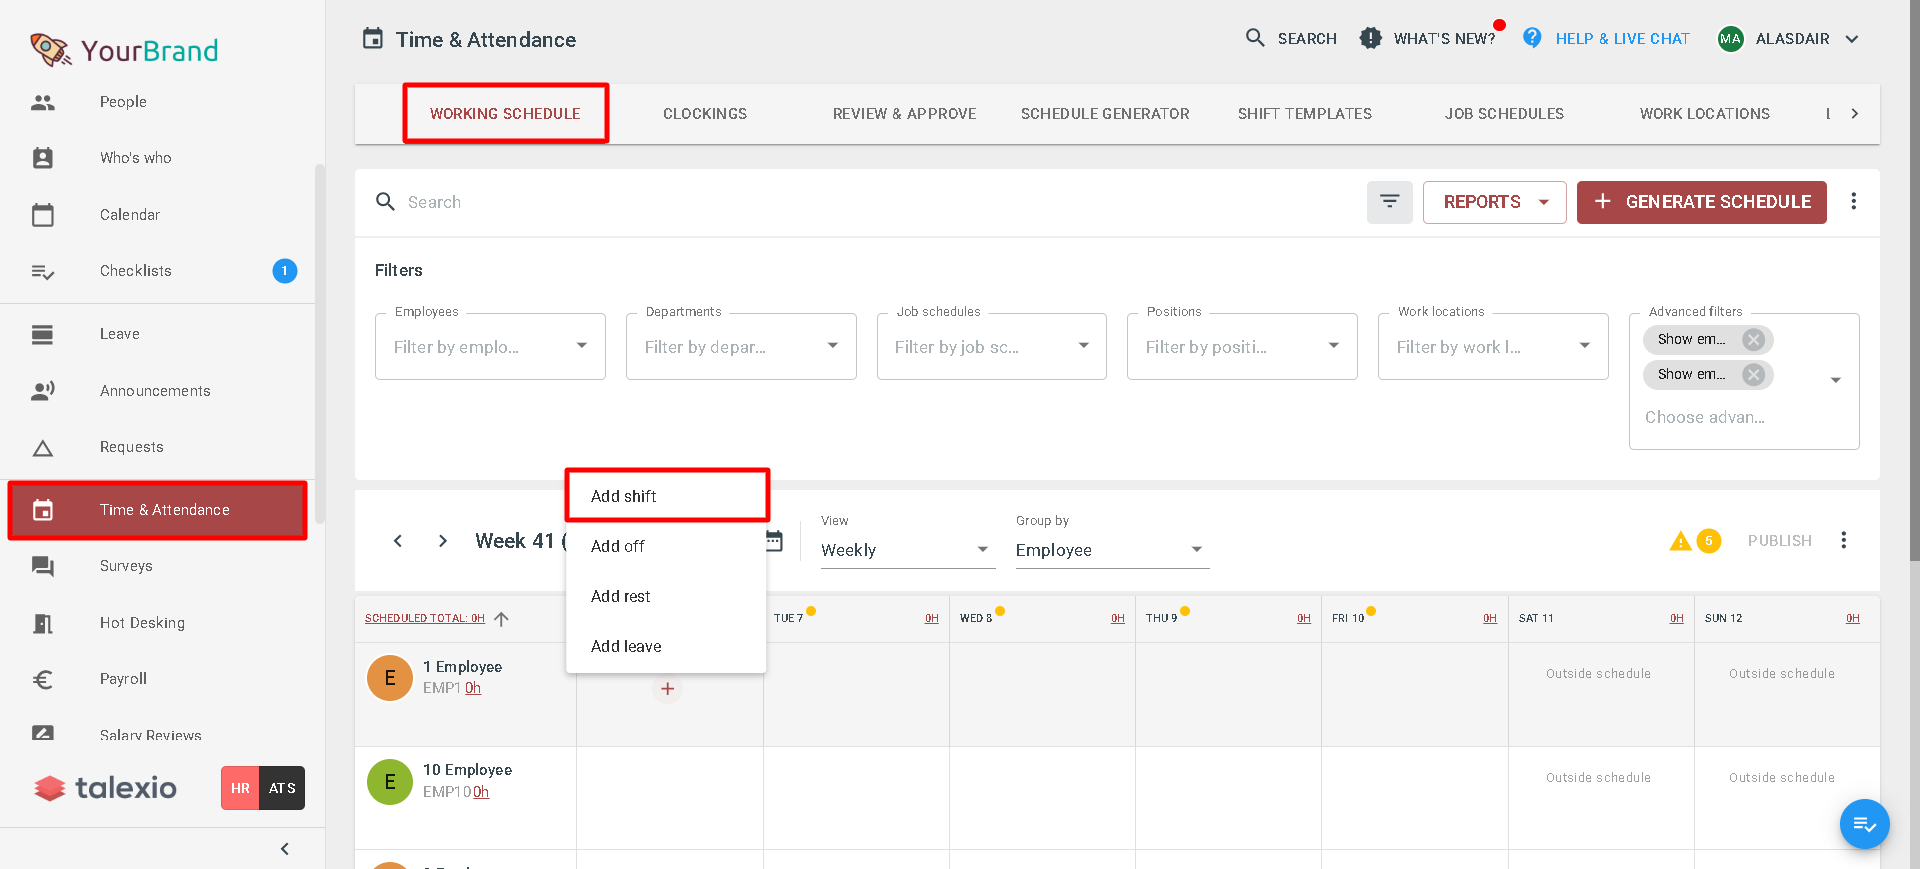Toggle sort on Scheduled Total column
This screenshot has width=1920, height=869.
click(501, 619)
